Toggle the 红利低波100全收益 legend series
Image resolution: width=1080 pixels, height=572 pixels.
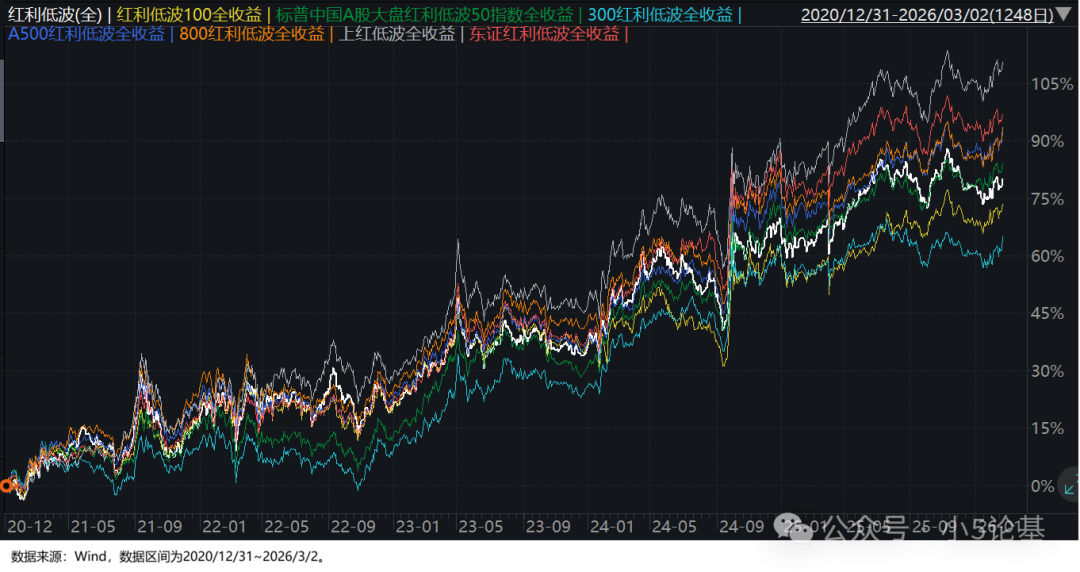click(190, 15)
